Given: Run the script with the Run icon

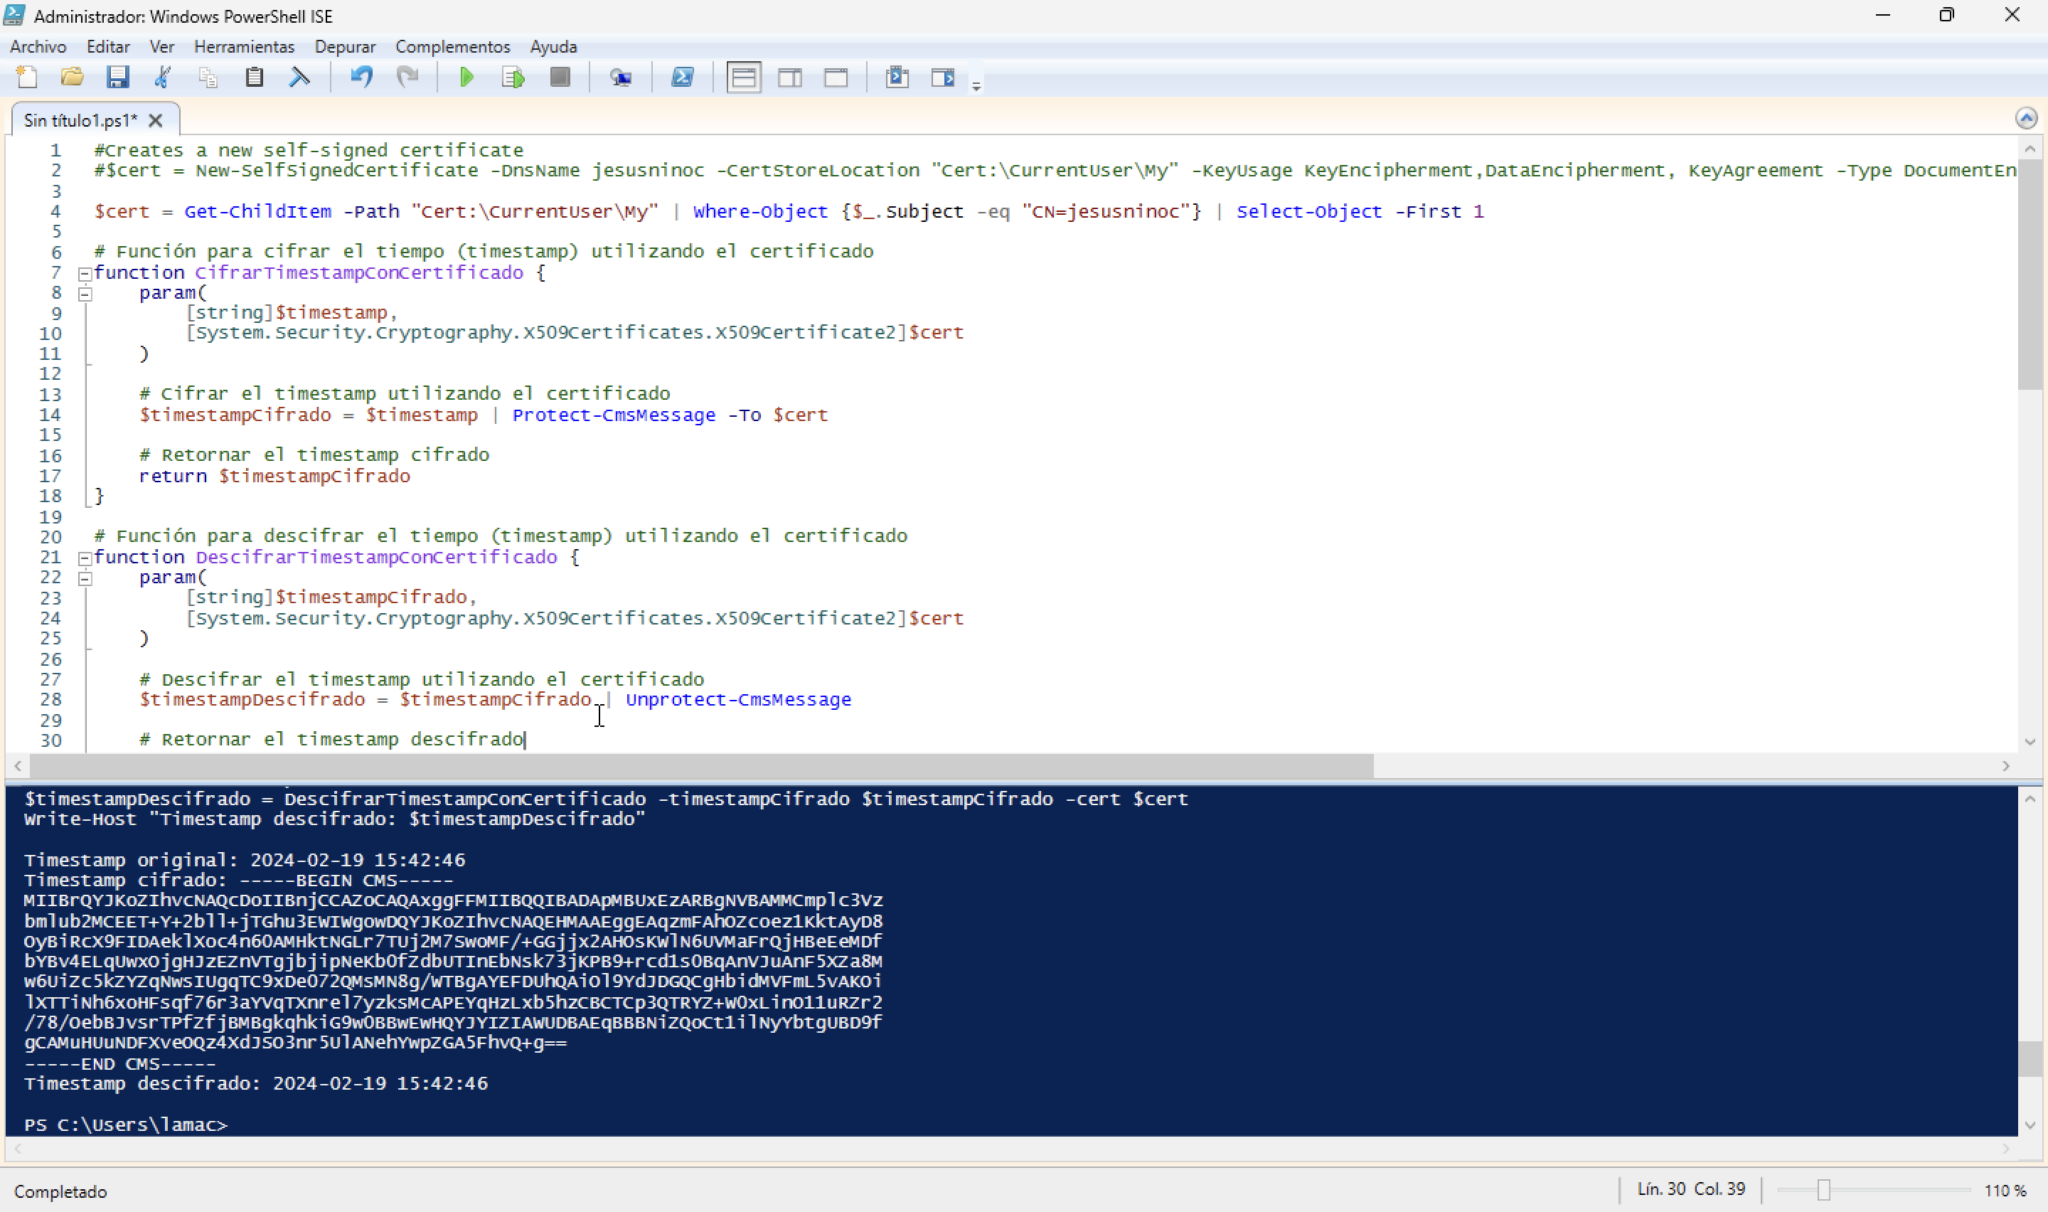Looking at the screenshot, I should click(x=466, y=77).
